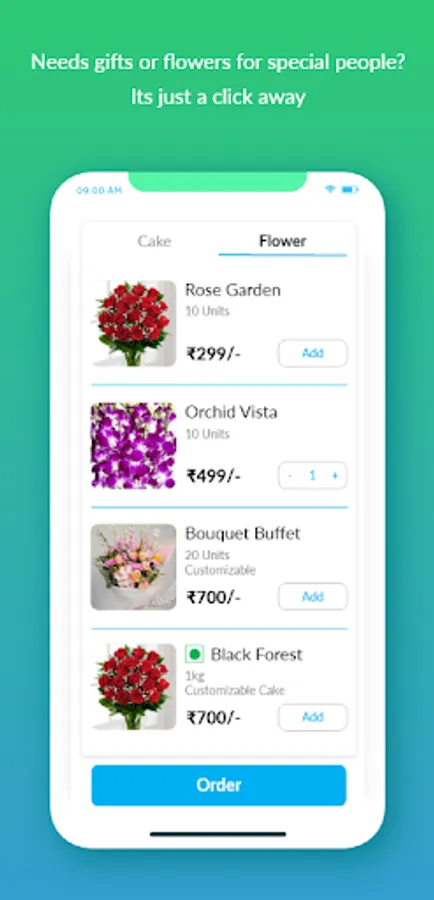Select the Bouquet Buffet product title

242,534
